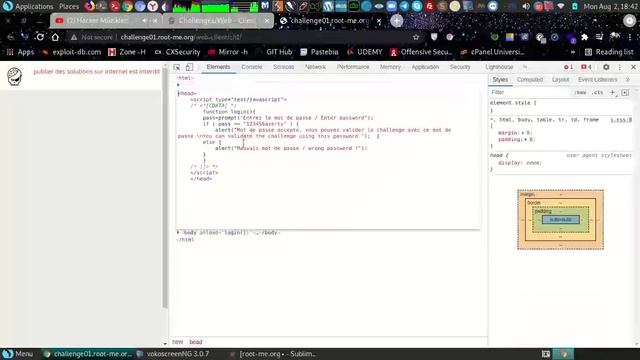The image size is (640, 360).
Task: Open the Computed styles tab
Action: click(x=529, y=80)
